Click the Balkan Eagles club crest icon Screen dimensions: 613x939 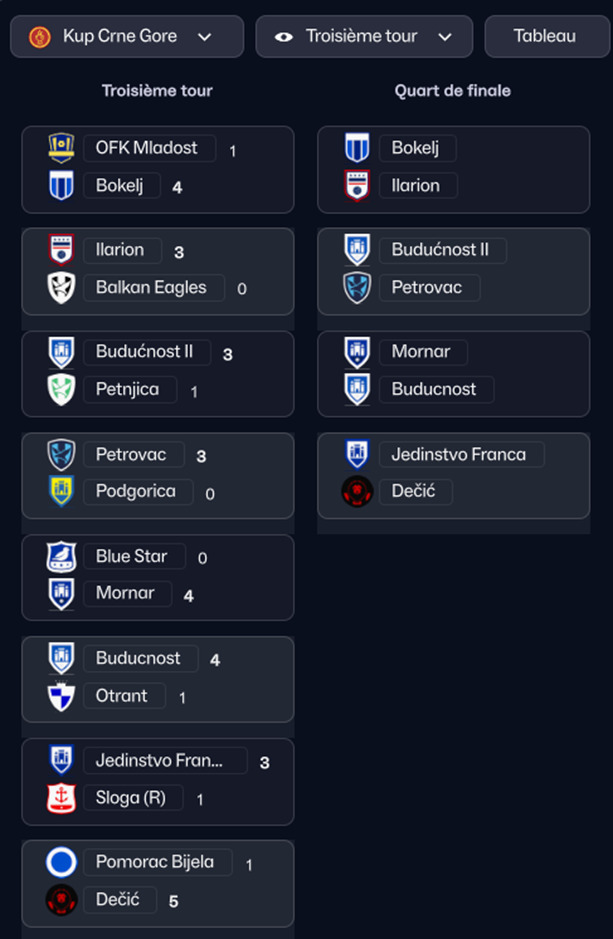pyautogui.click(x=62, y=288)
